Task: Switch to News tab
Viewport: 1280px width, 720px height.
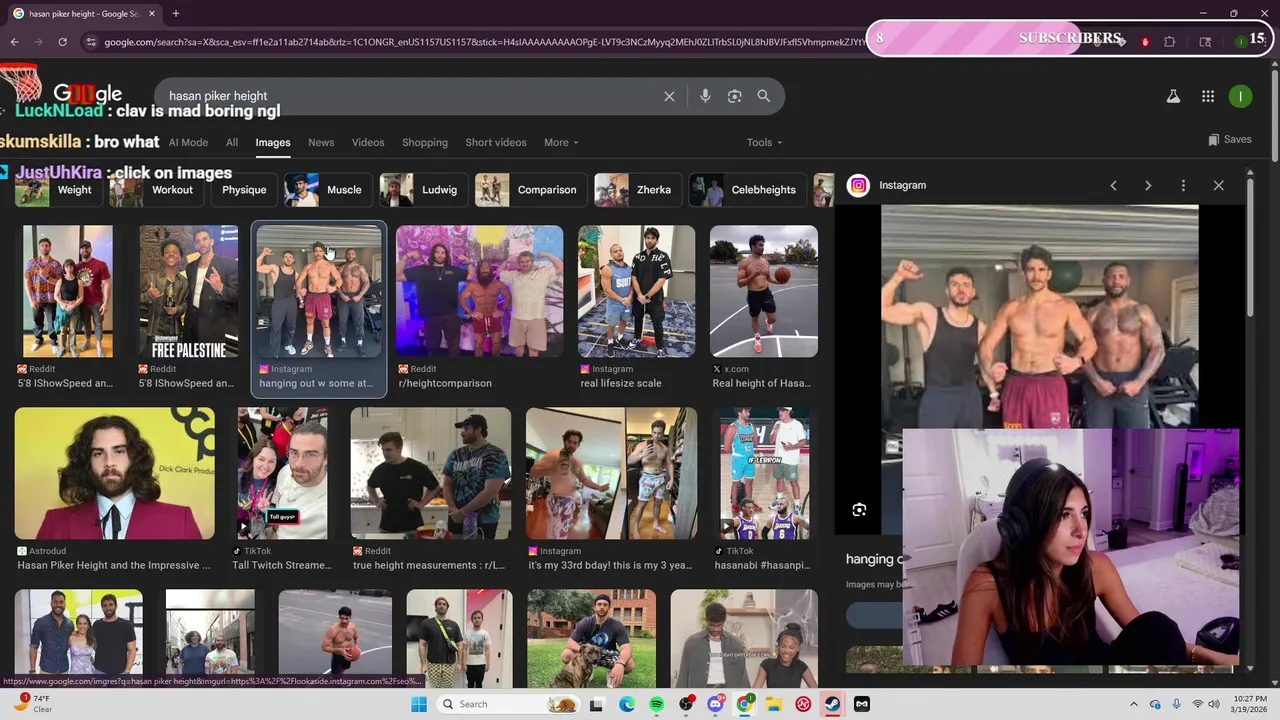Action: point(321,142)
